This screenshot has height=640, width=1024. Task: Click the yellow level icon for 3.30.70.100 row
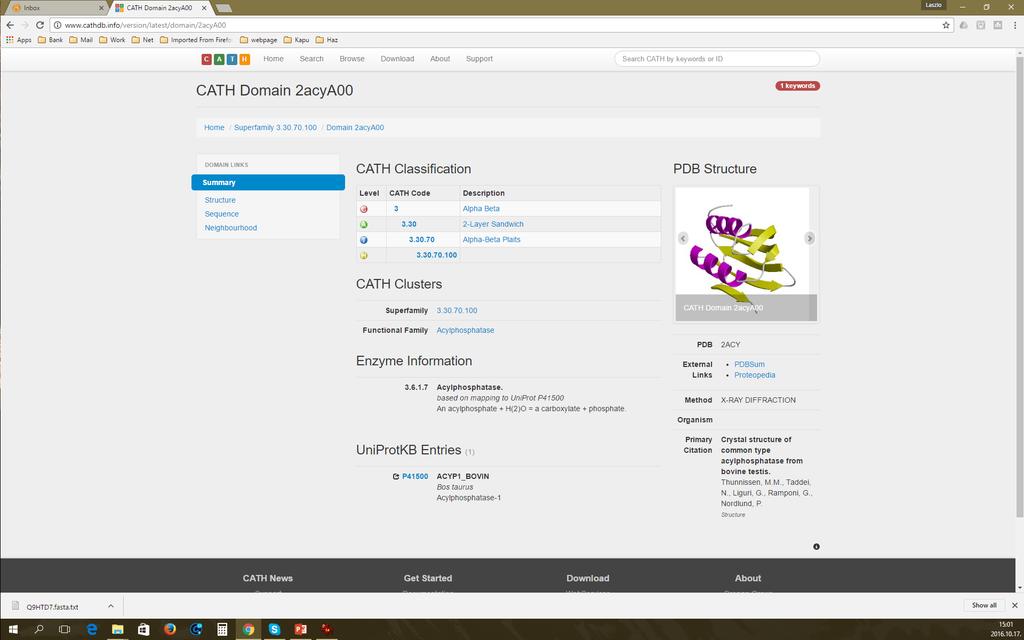tap(364, 255)
